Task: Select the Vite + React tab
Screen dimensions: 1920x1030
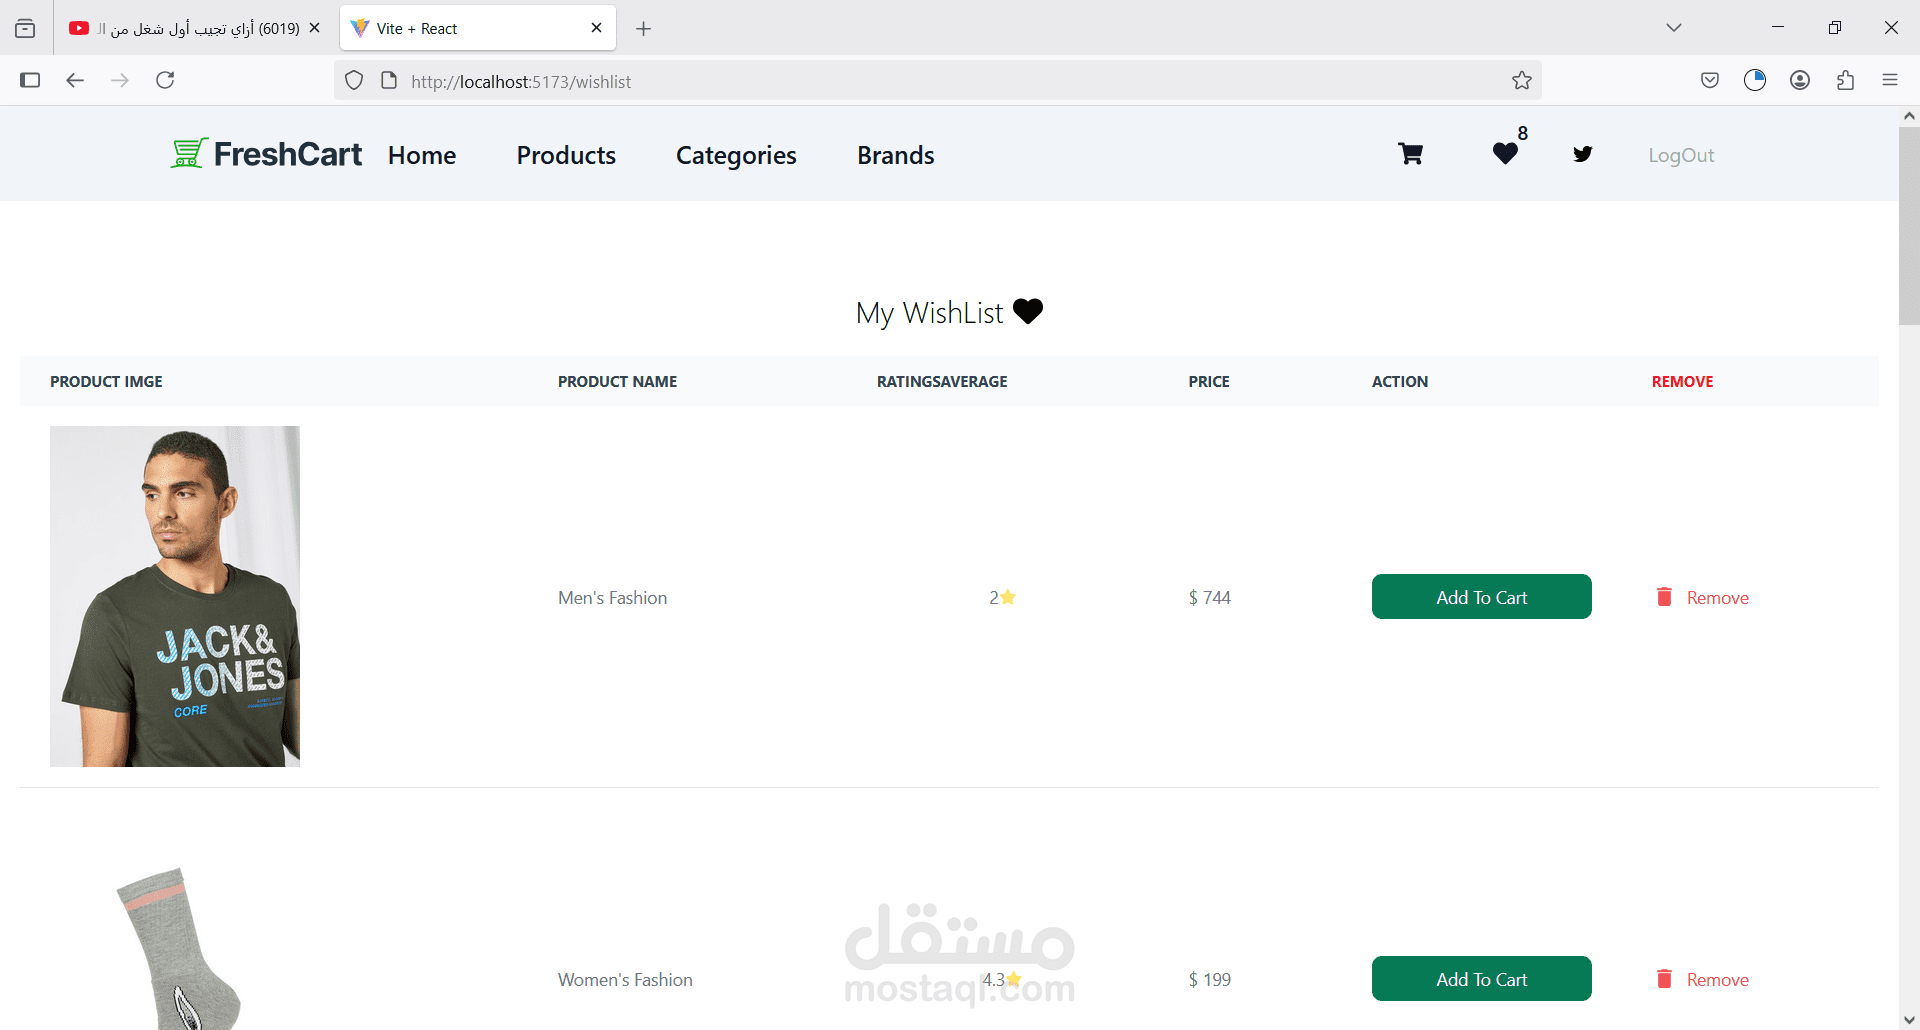Action: [478, 28]
